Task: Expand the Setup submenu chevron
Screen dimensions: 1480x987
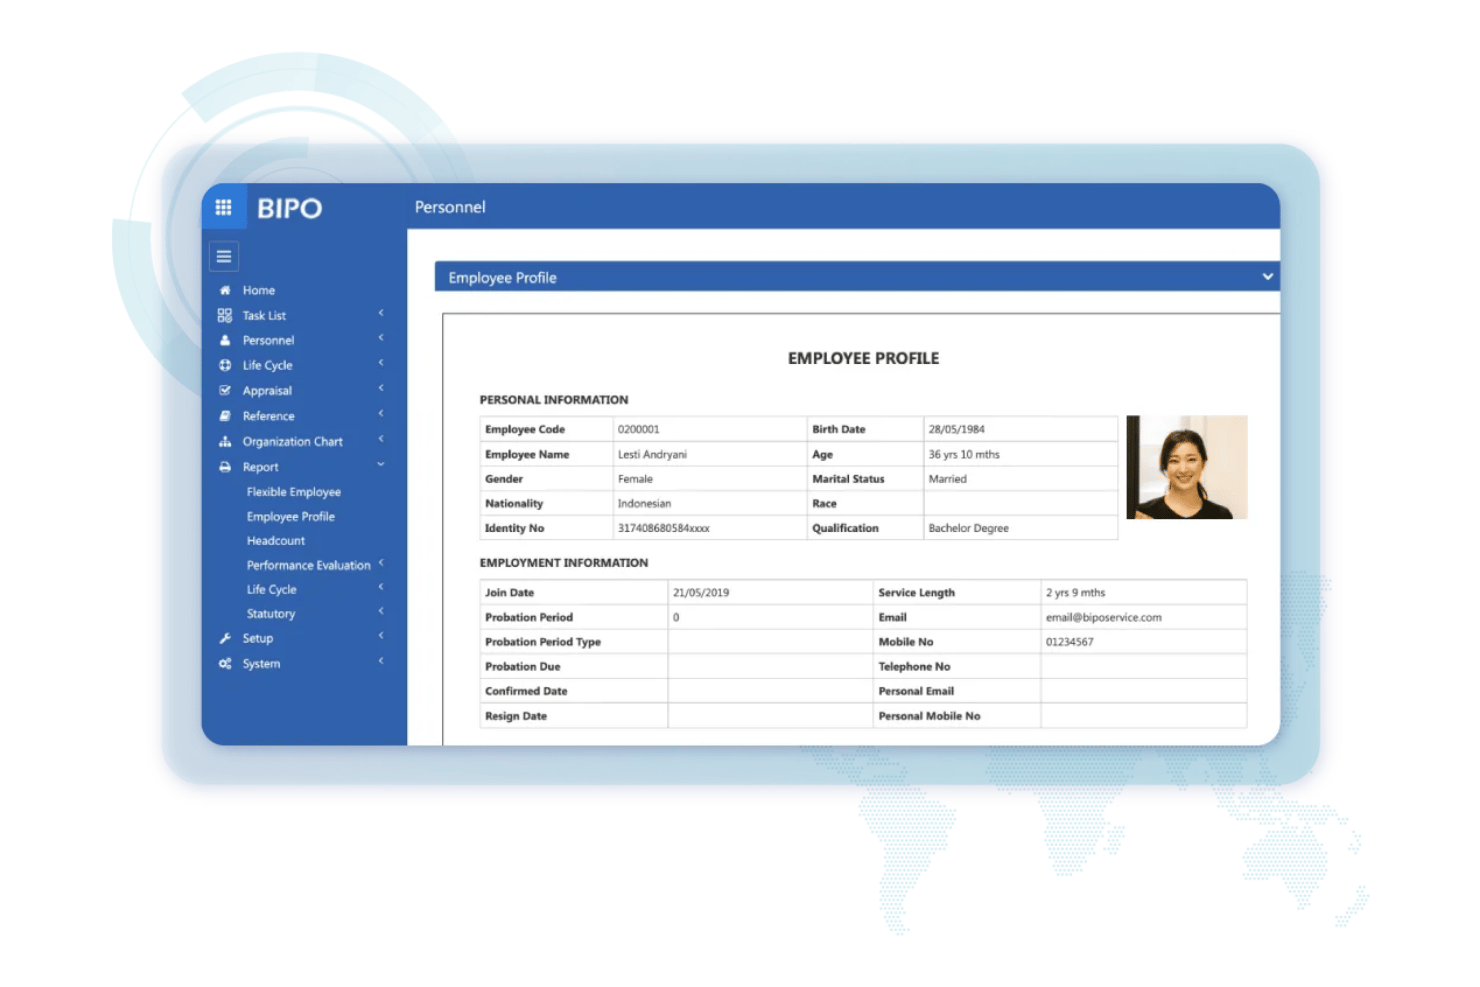Action: coord(381,636)
